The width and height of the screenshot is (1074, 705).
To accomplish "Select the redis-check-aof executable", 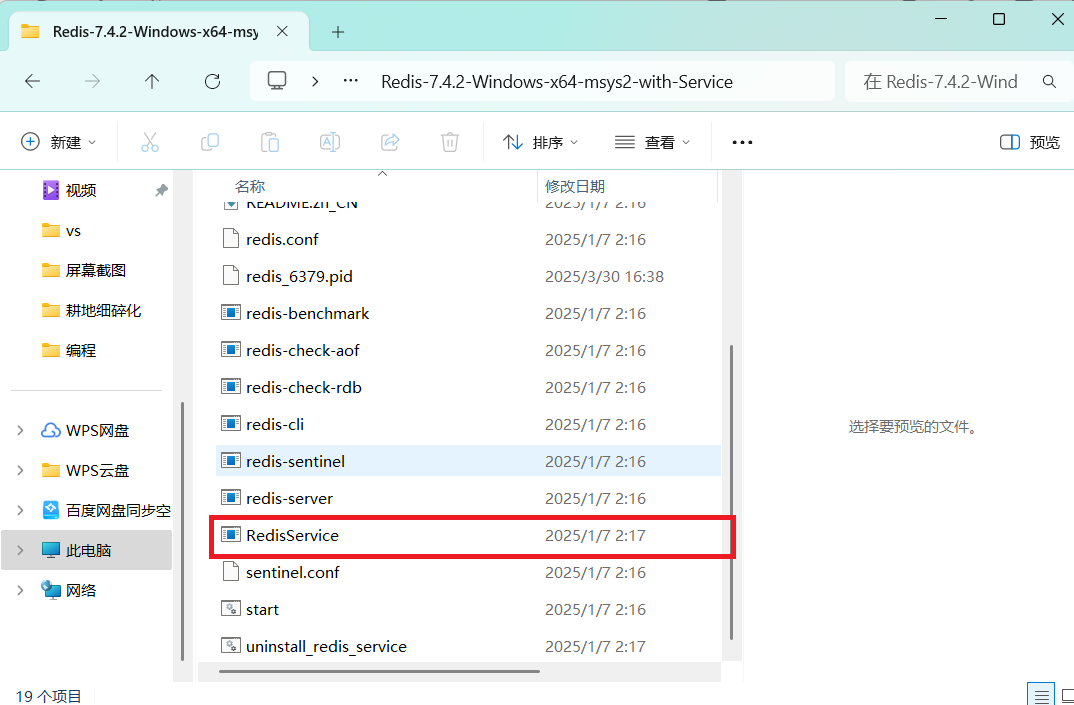I will pyautogui.click(x=469, y=350).
